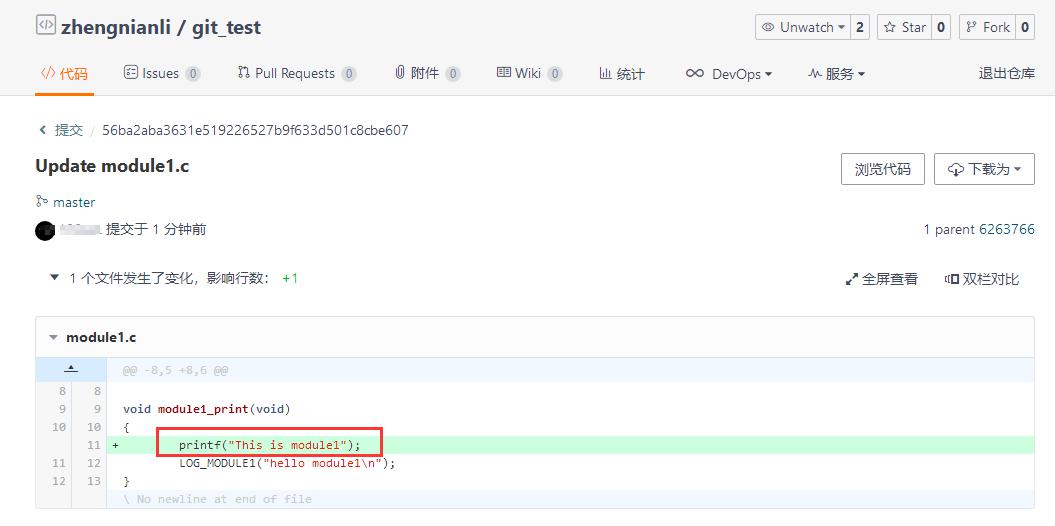The height and width of the screenshot is (526, 1055).
Task: Expand the 服务 services dropdown
Action: click(x=836, y=74)
